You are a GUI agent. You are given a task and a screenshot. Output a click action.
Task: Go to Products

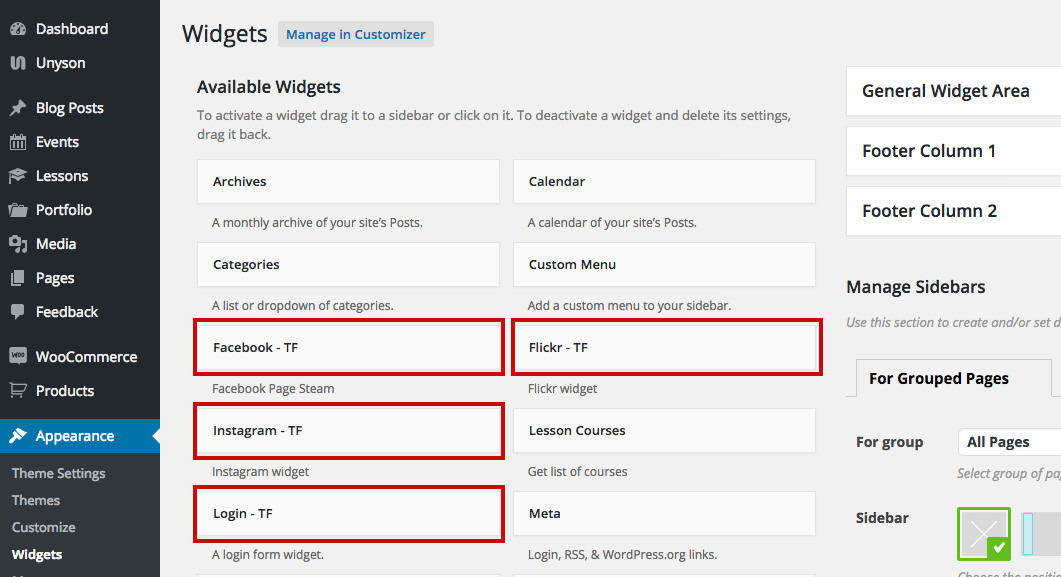64,390
